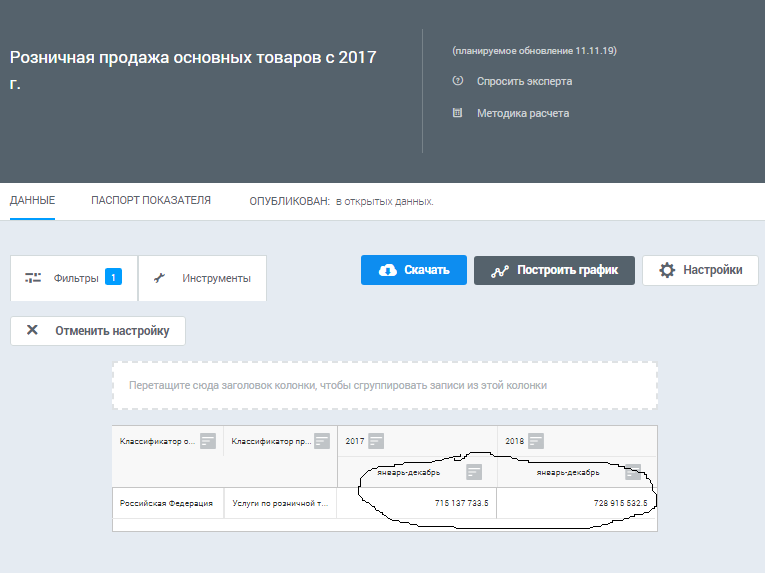Image resolution: width=765 pixels, height=573 pixels.
Task: Open filter icon for 2018 январь-декабрь column
Action: tap(633, 472)
